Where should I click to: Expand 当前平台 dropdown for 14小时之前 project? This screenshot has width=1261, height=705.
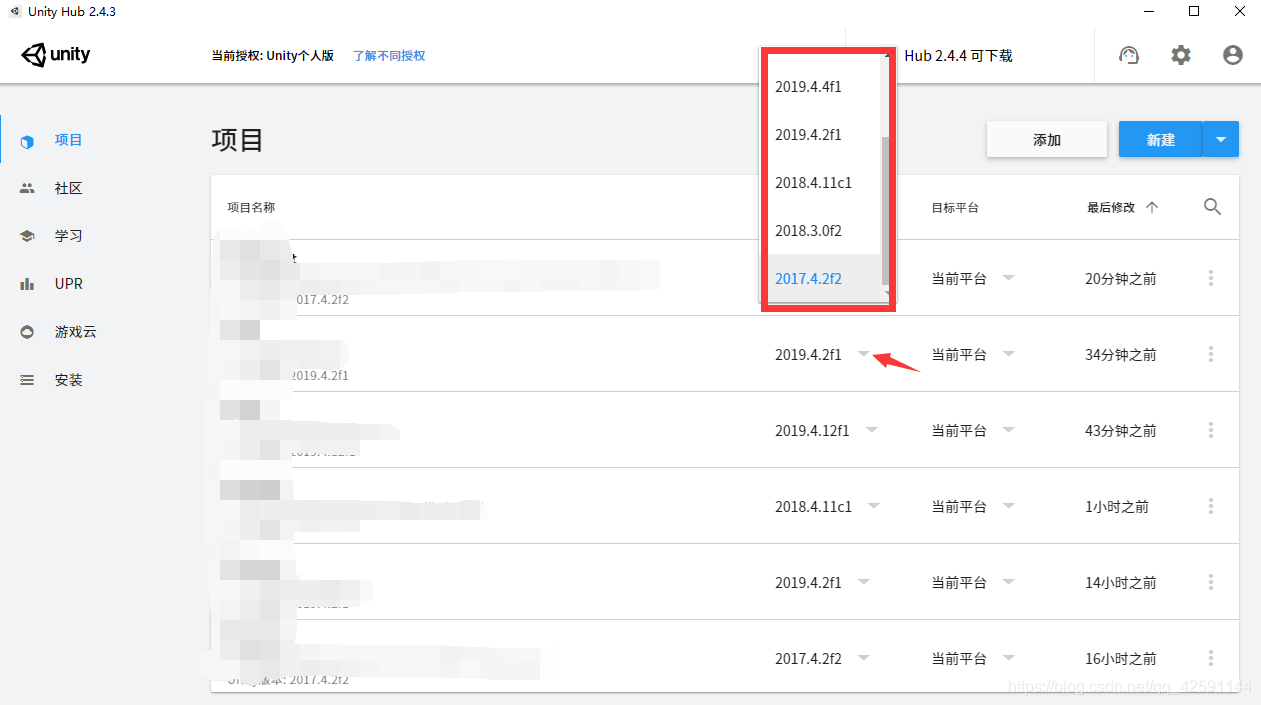[1008, 582]
